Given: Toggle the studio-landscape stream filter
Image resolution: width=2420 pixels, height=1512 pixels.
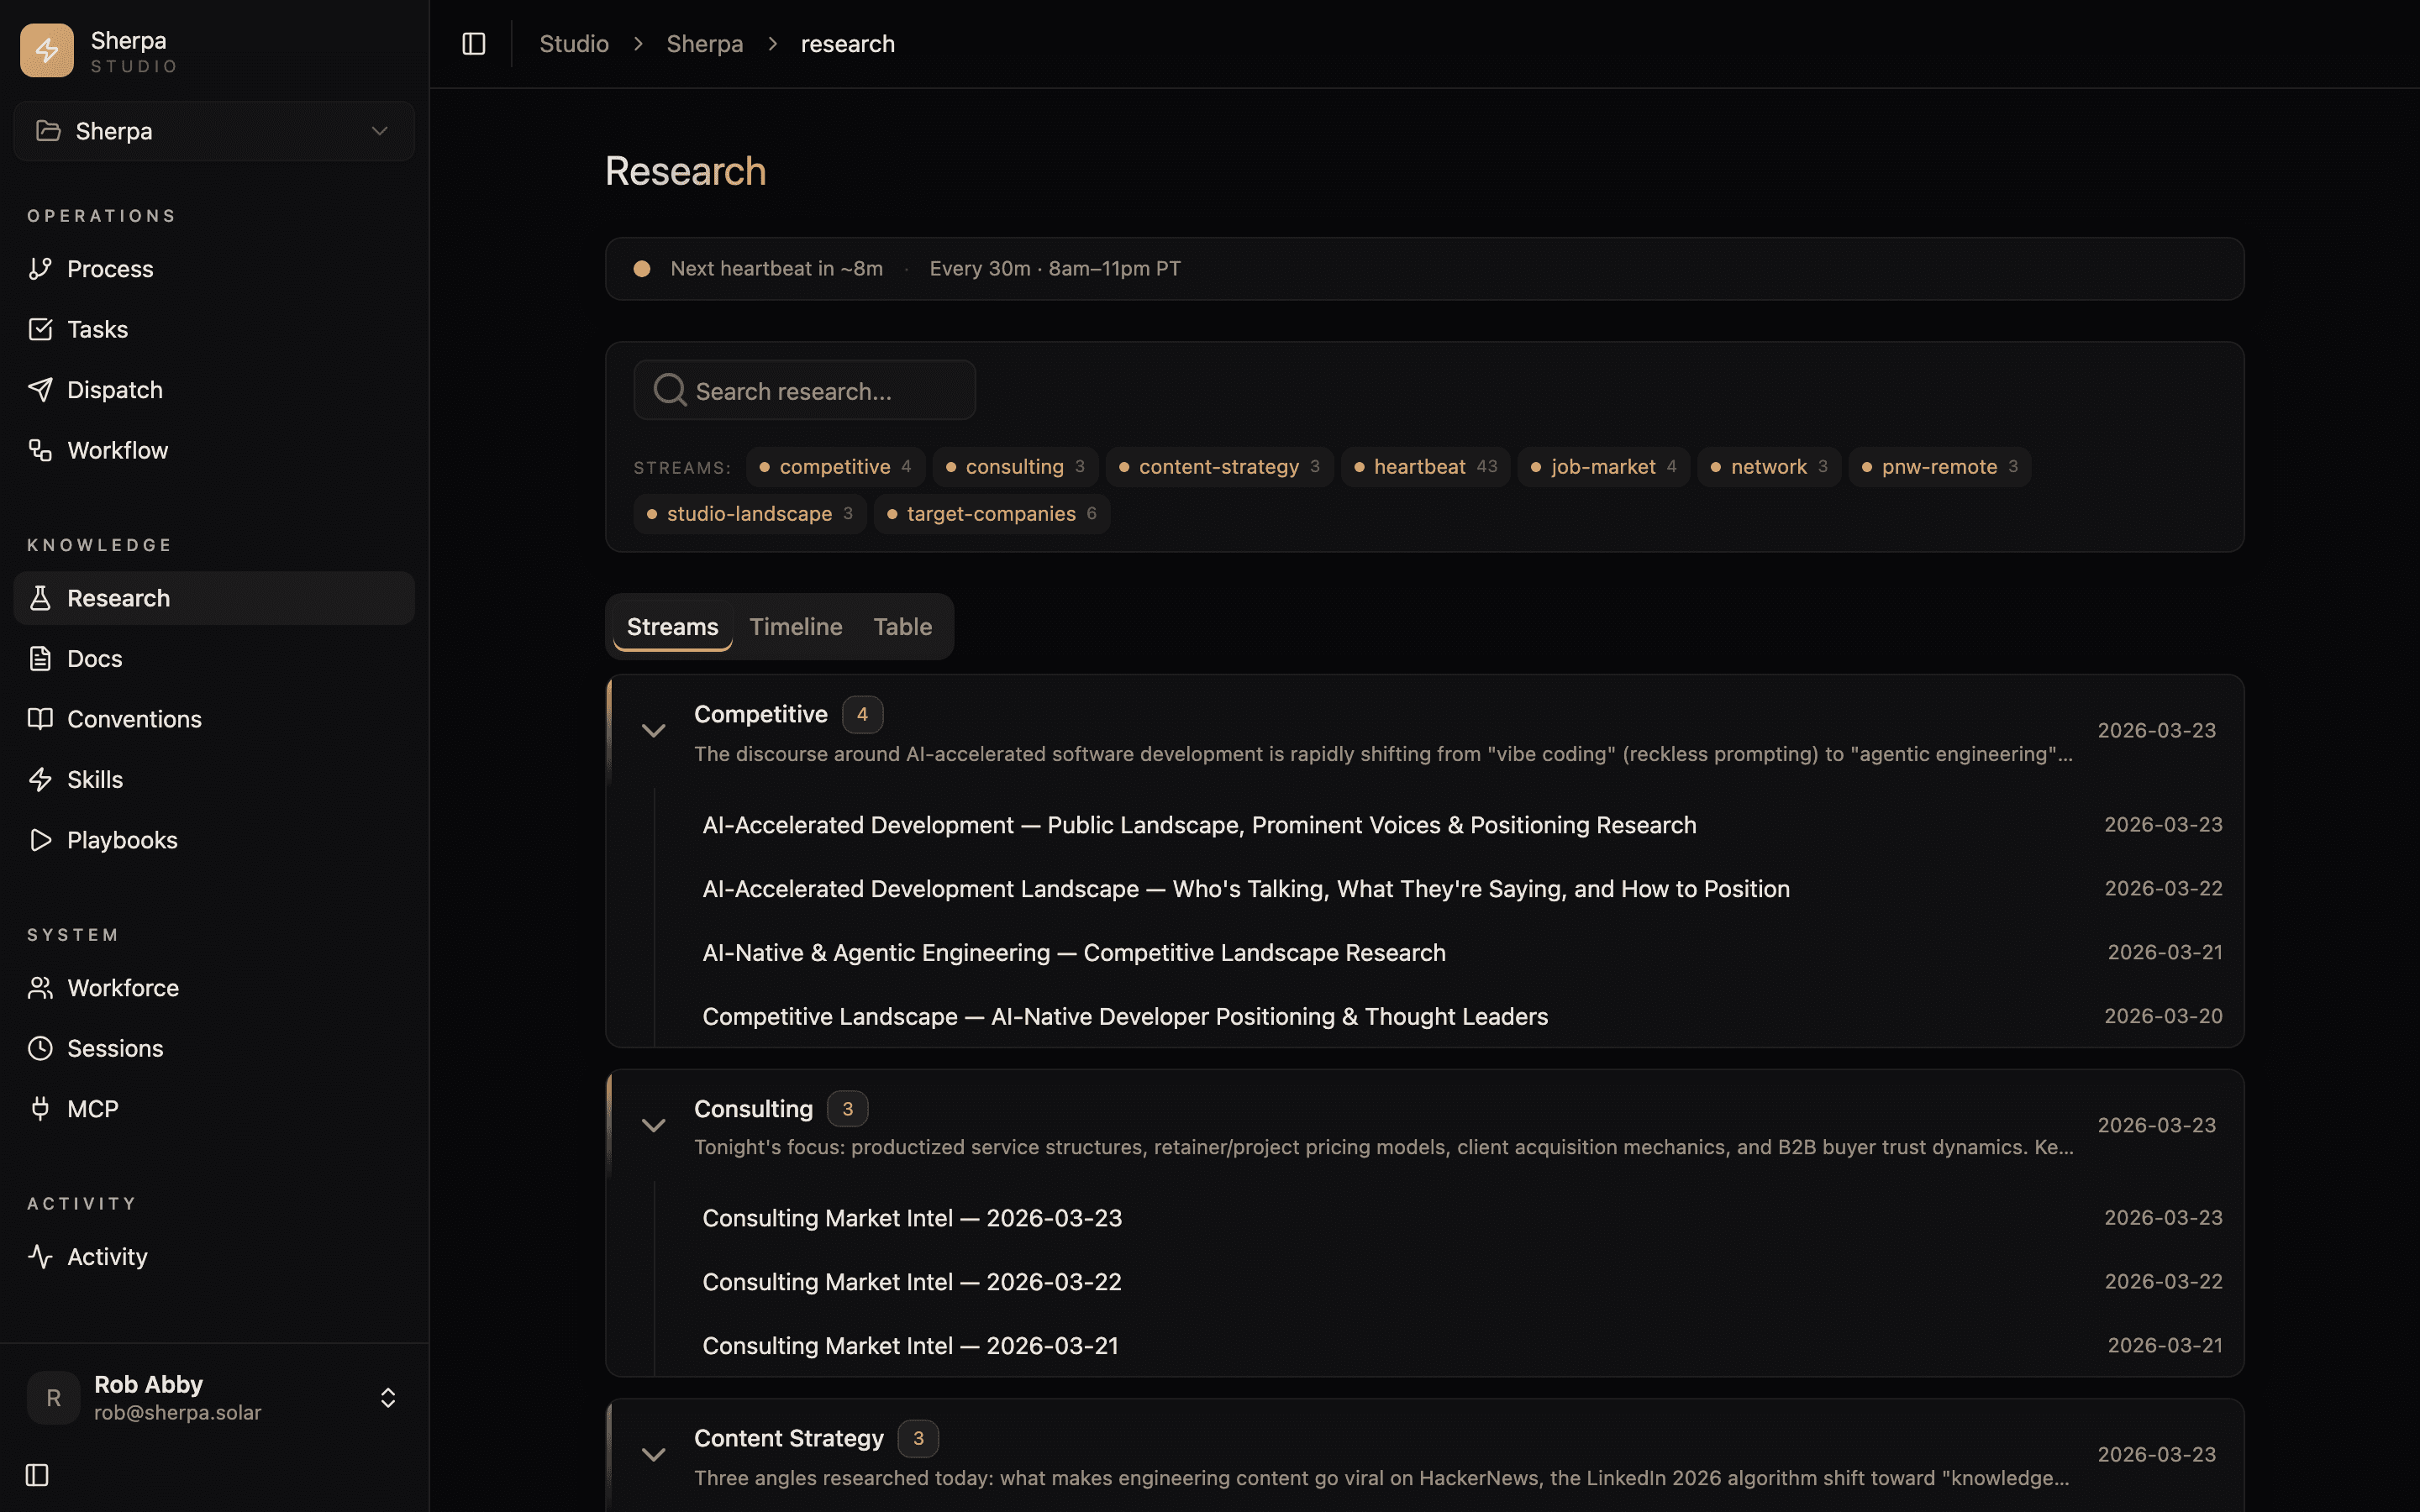Looking at the screenshot, I should 749,514.
